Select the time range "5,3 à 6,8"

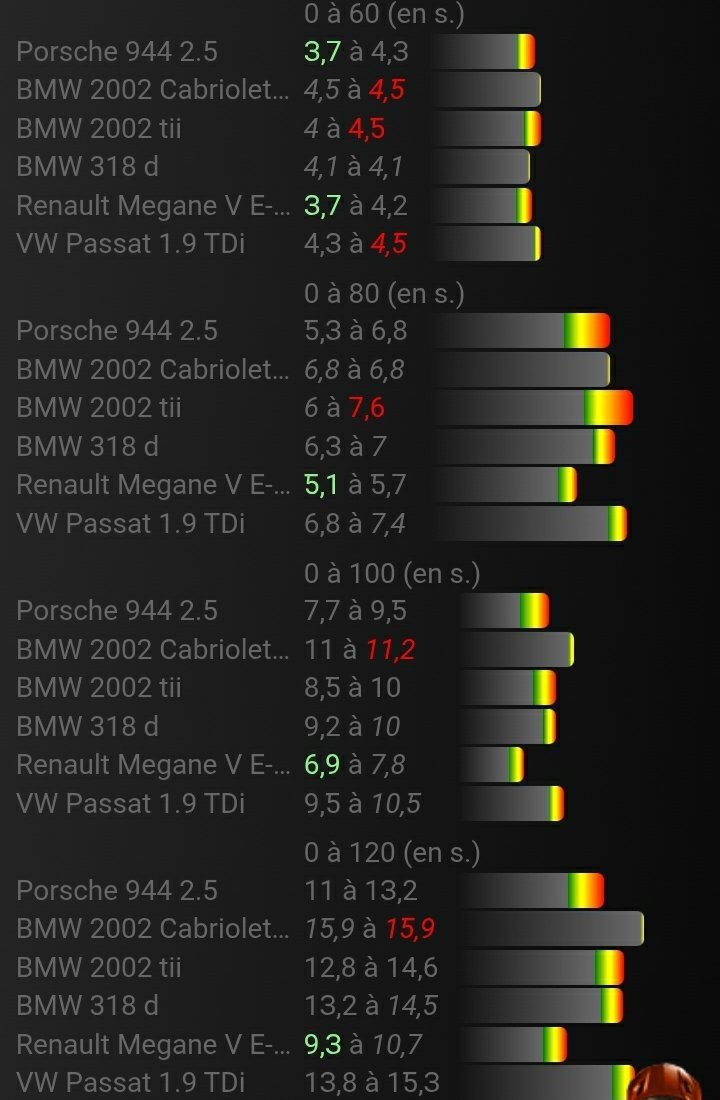point(356,330)
